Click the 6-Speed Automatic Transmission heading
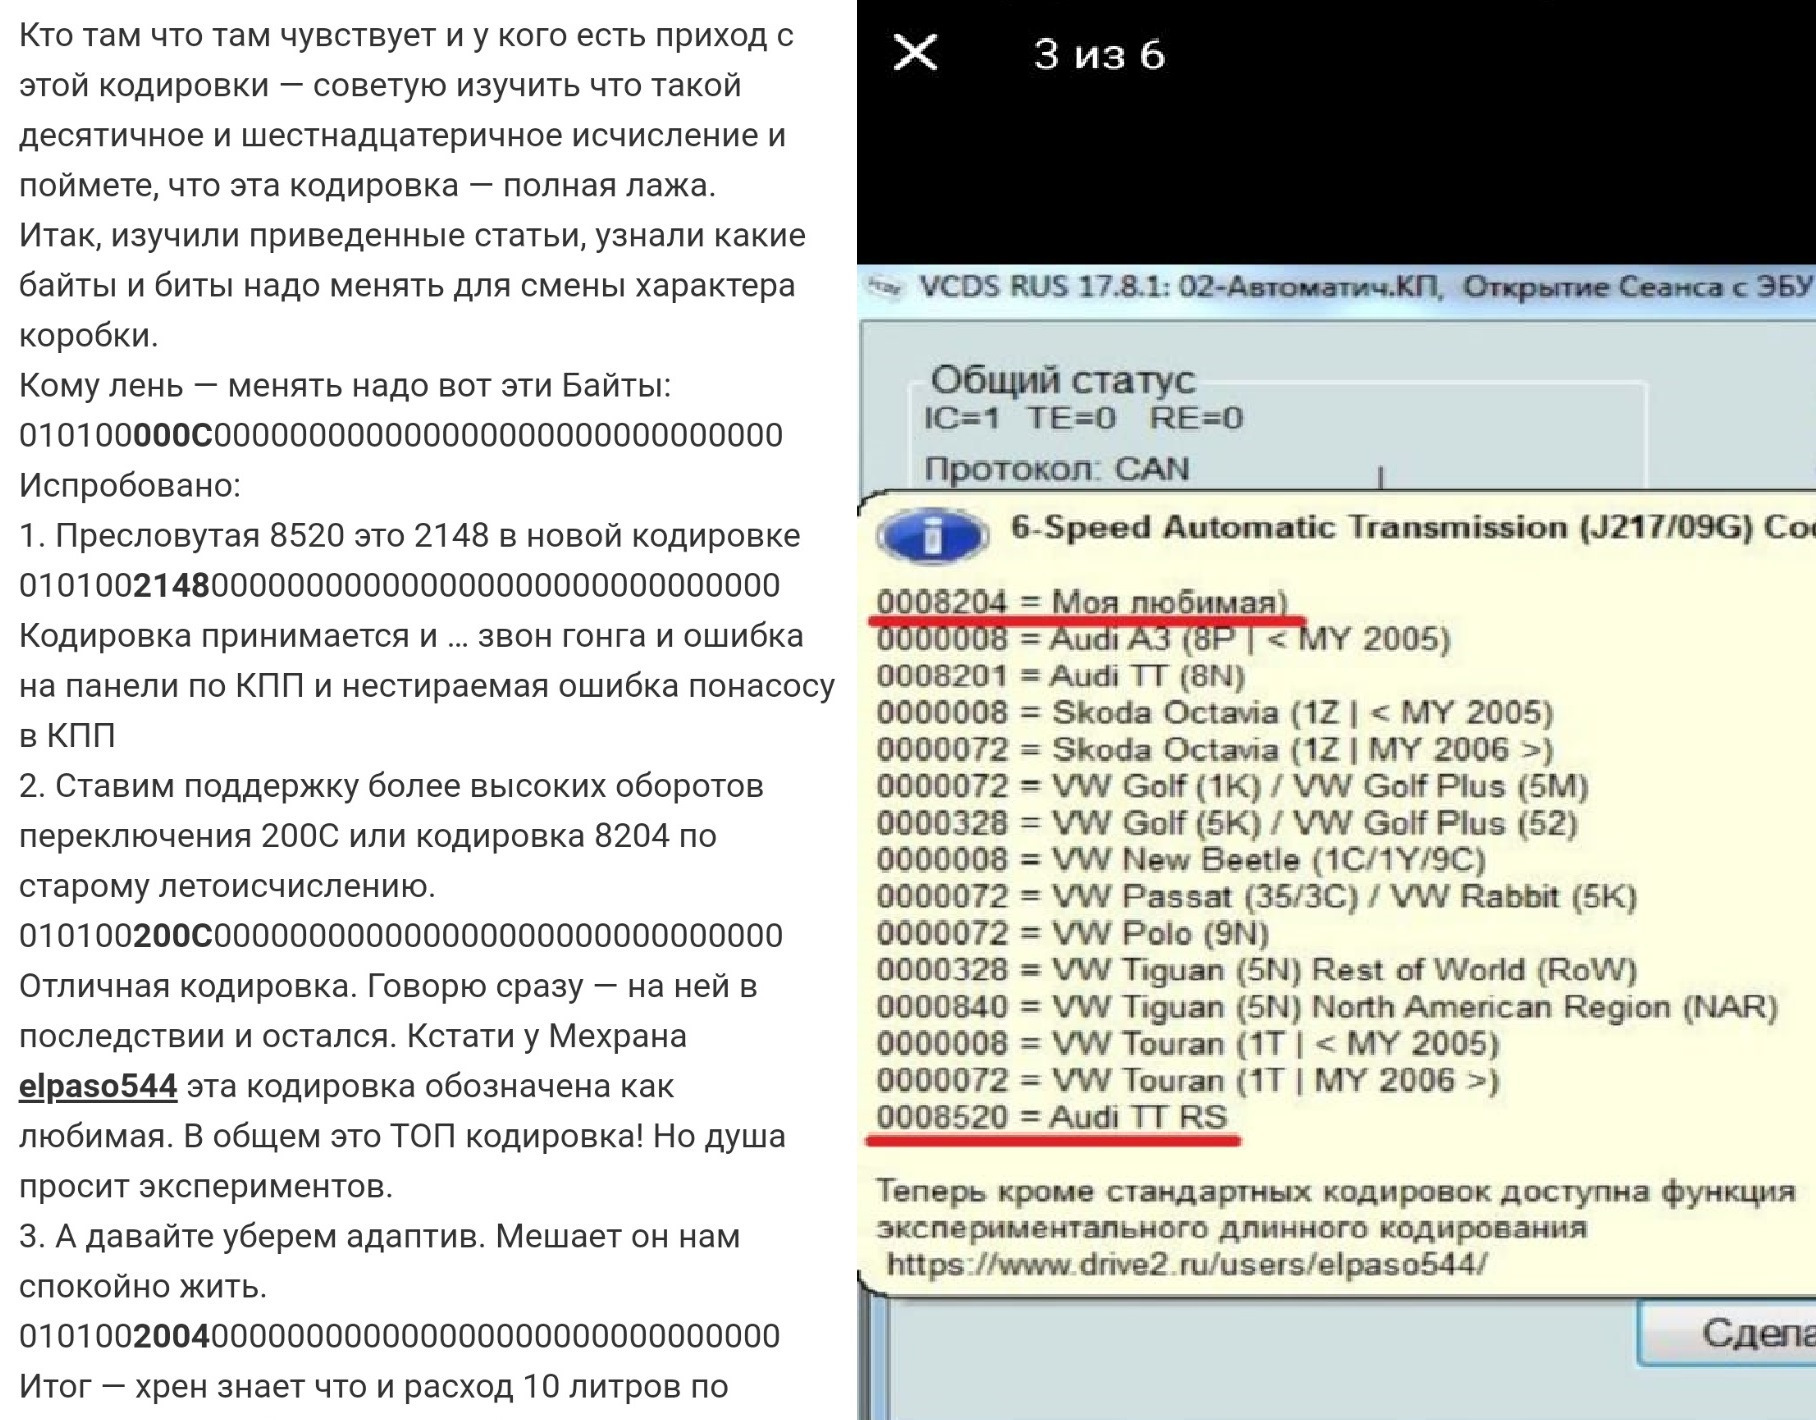The image size is (1816, 1420). point(1412,527)
